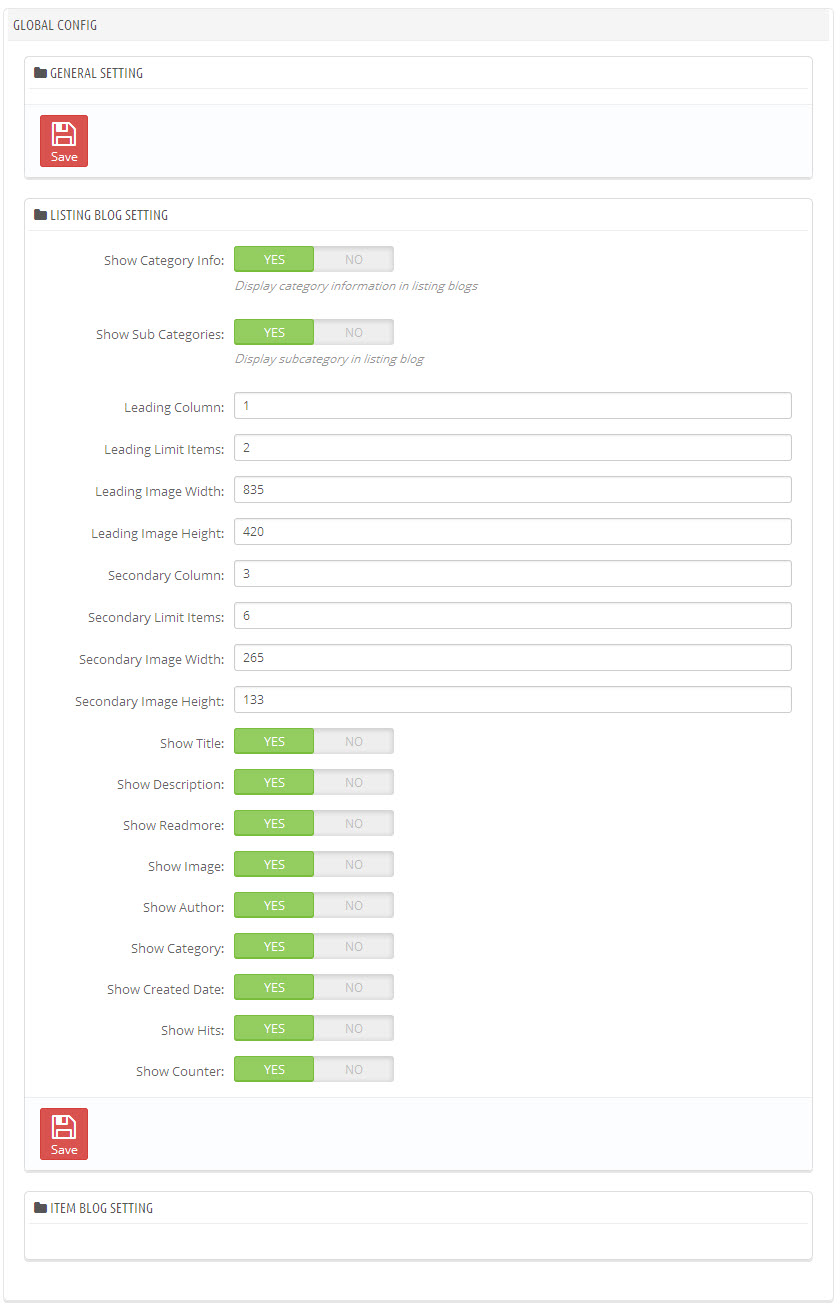This screenshot has height=1309, width=840.
Task: Click the folder icon beside General Setting
Action: point(40,73)
